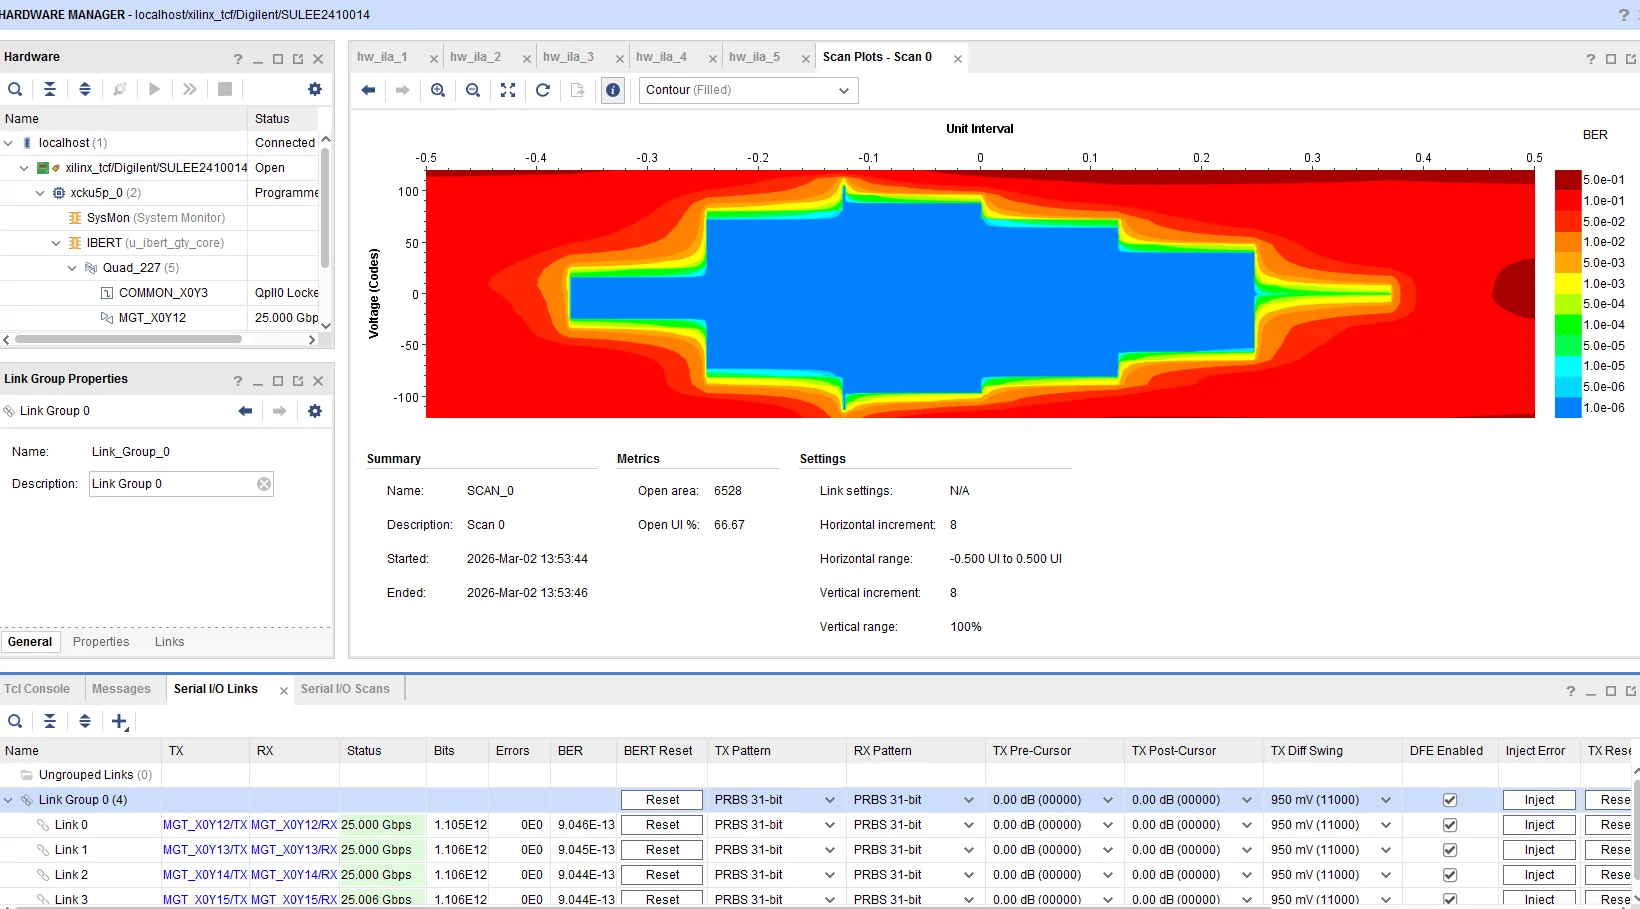
Task: Toggle the blue info icon in scan toolbar
Action: [613, 90]
